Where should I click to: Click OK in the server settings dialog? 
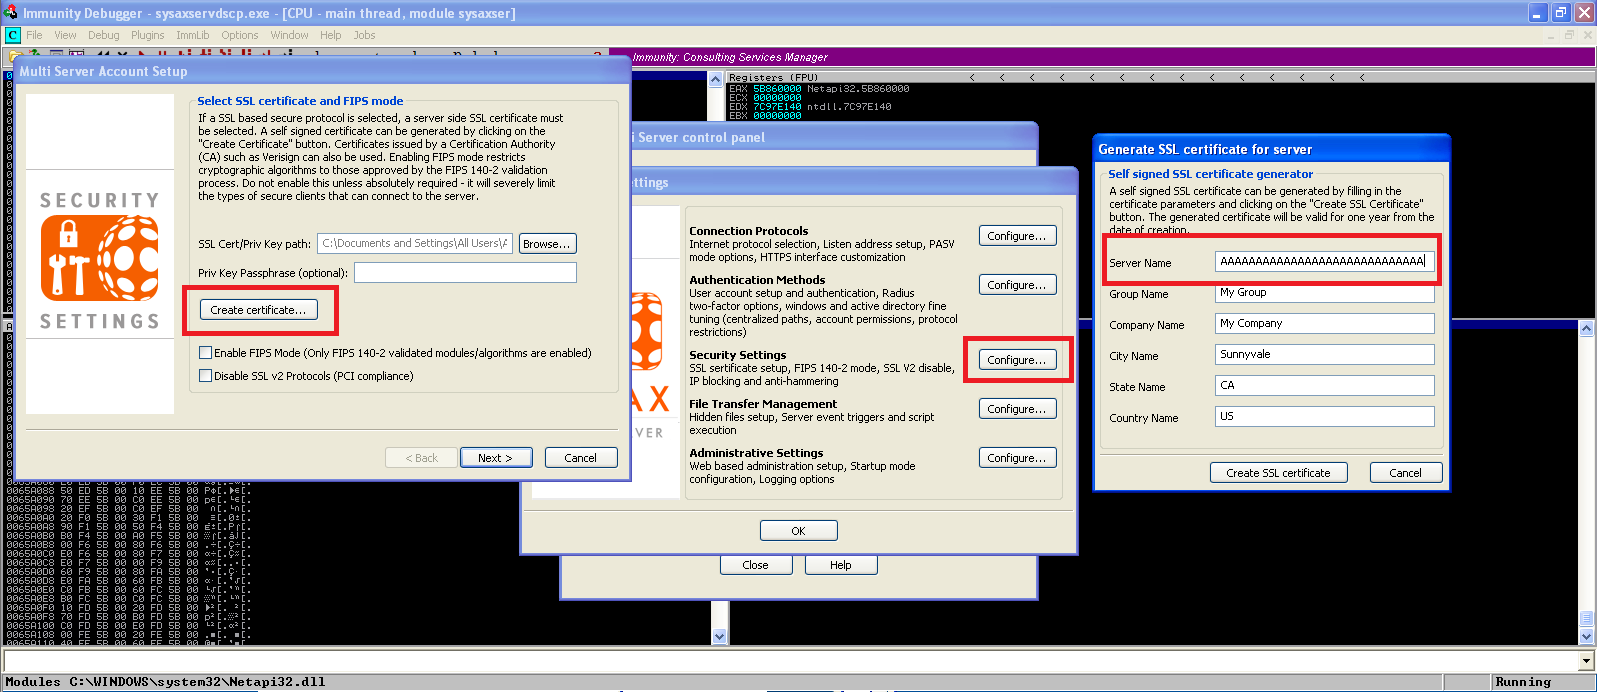coord(798,531)
